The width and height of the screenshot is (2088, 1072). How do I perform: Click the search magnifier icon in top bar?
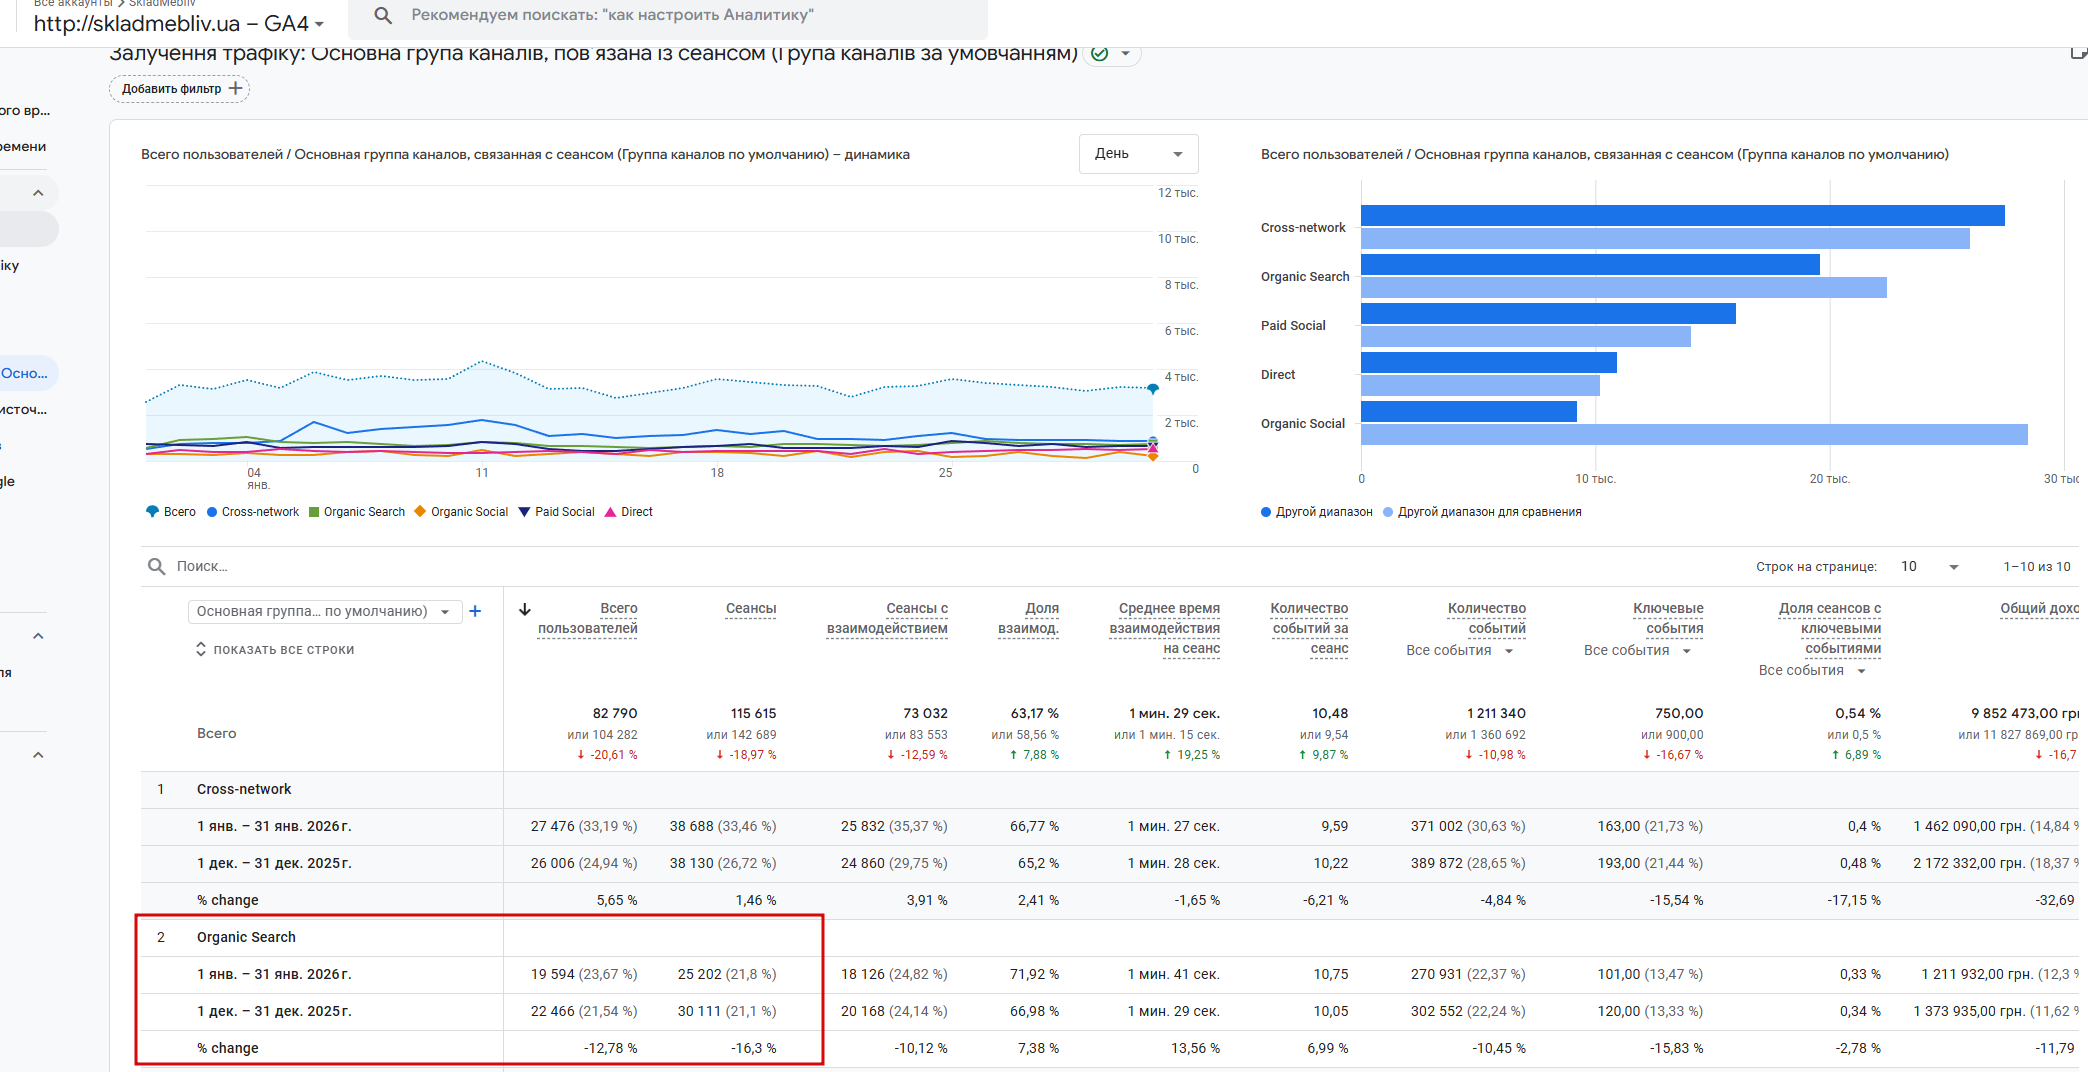coord(382,16)
